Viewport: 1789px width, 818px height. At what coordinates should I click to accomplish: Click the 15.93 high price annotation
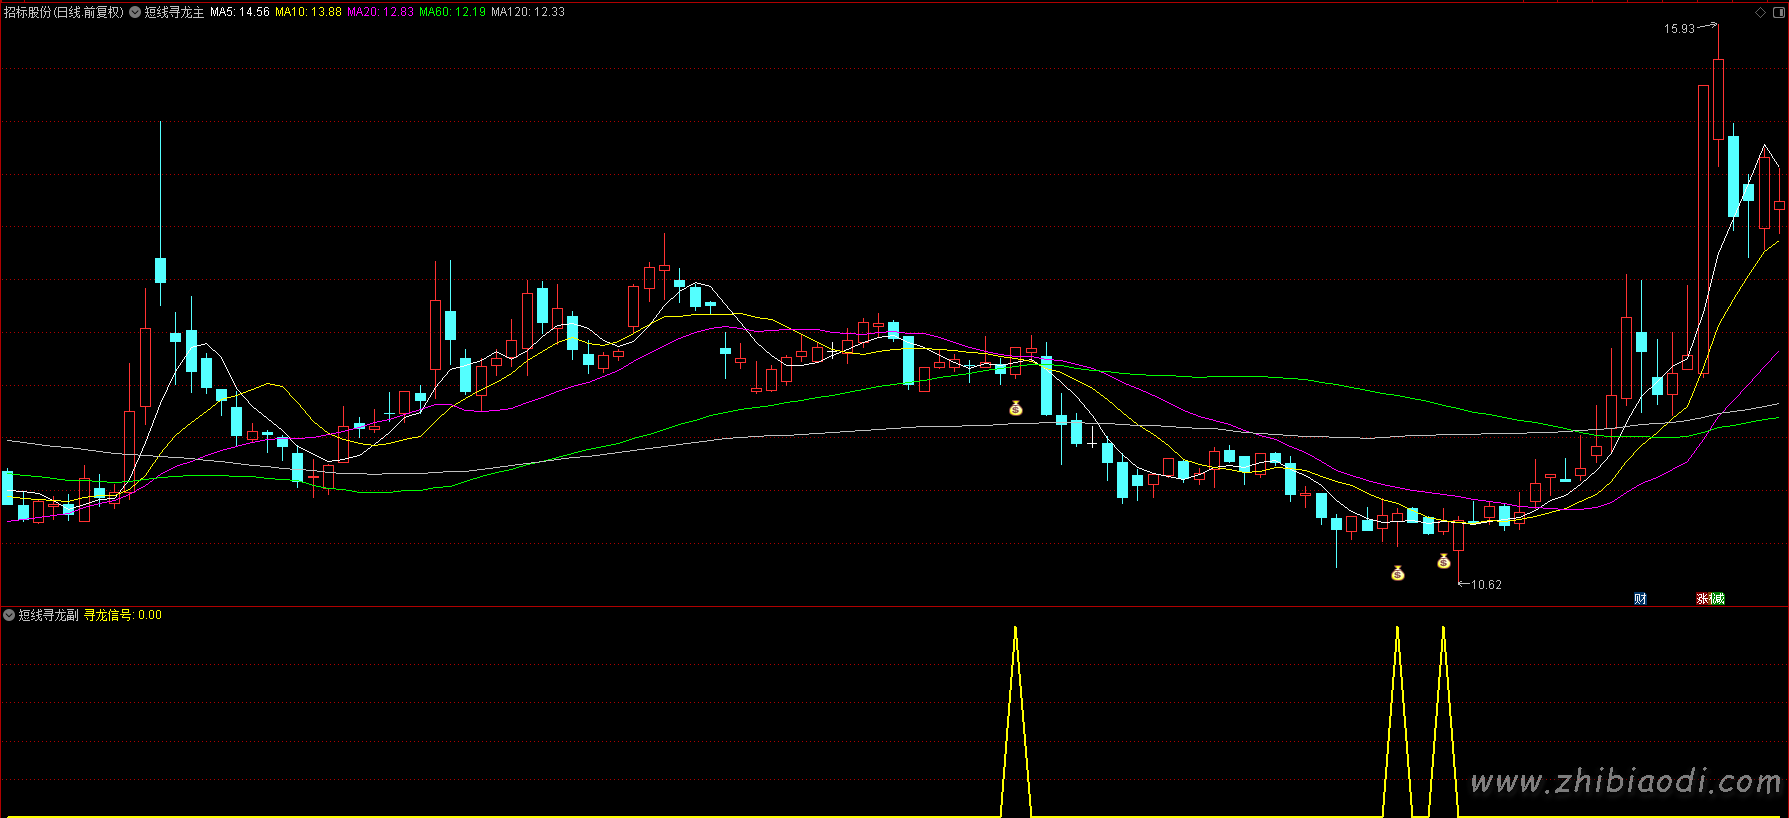coord(1679,29)
